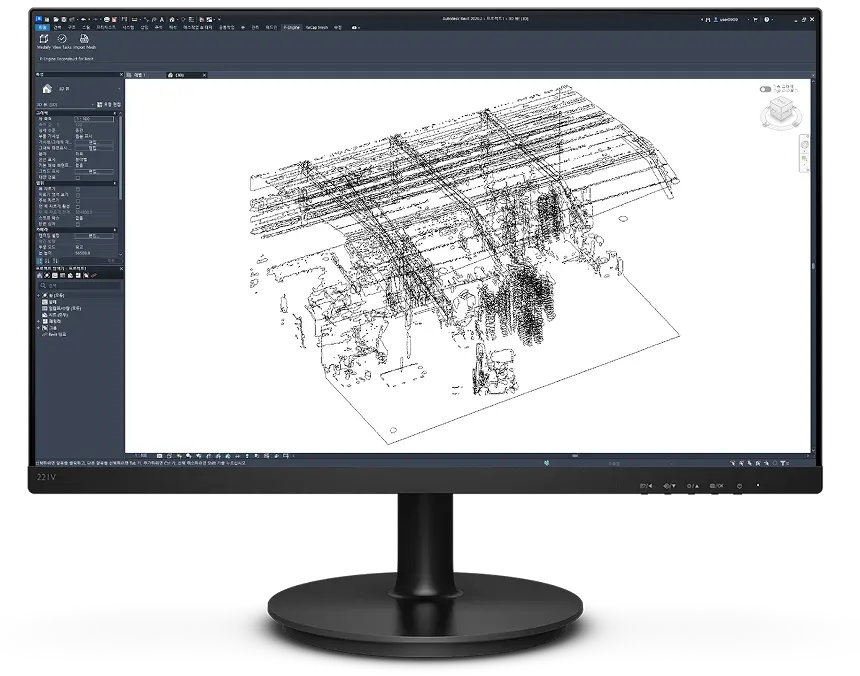This screenshot has width=860, height=676.
Task: Check the crop view checkbox in Properties
Action: (76, 188)
